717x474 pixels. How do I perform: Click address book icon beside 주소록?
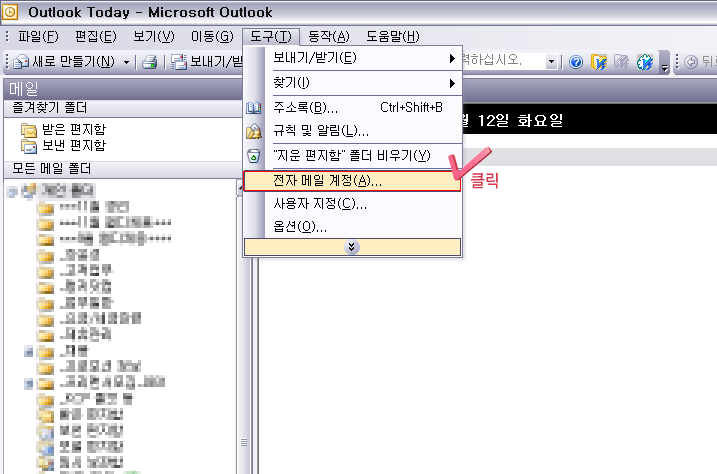click(254, 108)
